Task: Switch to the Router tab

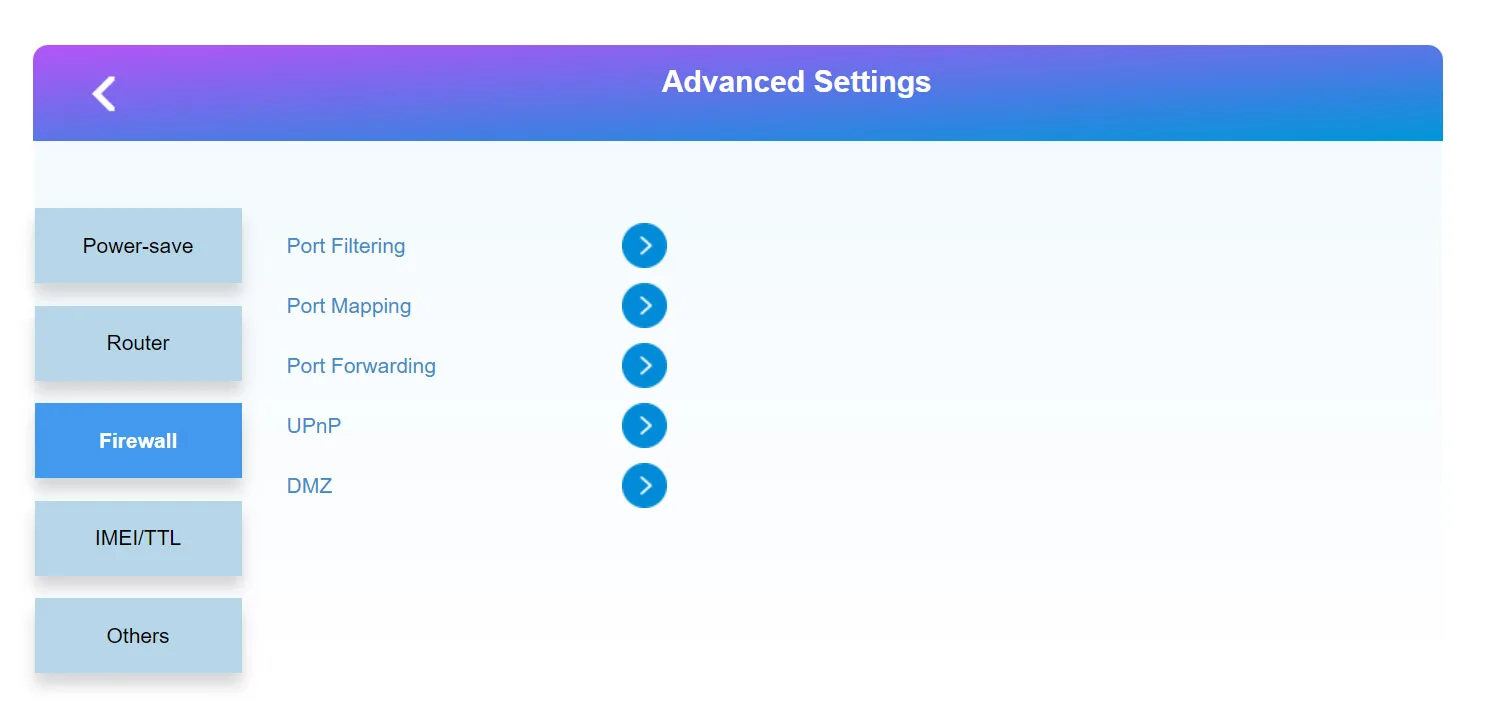Action: click(x=138, y=343)
